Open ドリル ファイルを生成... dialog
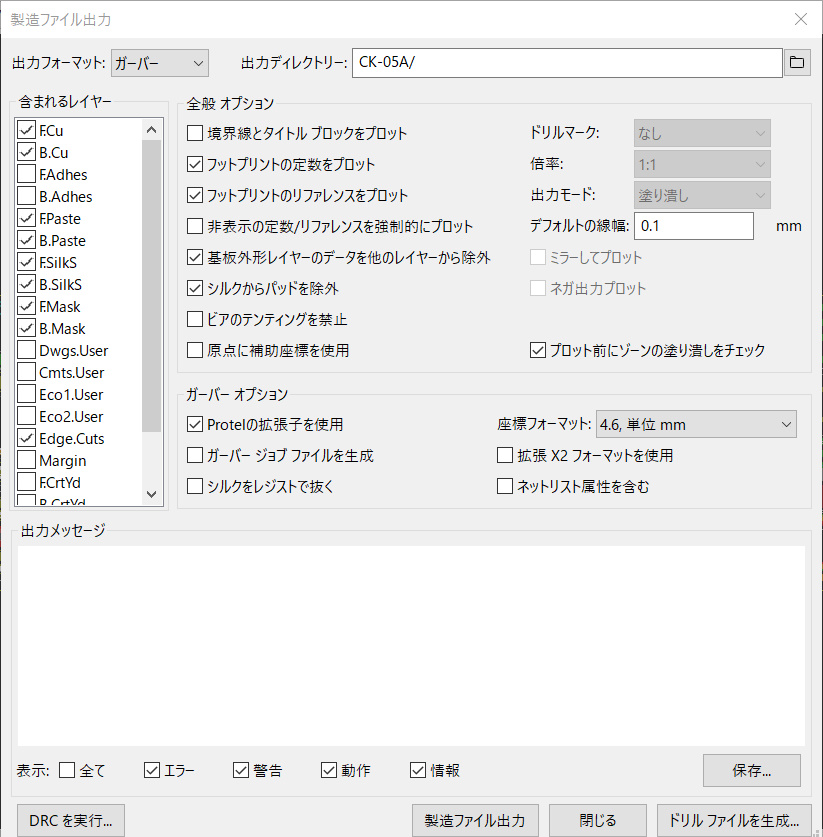The image size is (823, 837). pos(734,820)
